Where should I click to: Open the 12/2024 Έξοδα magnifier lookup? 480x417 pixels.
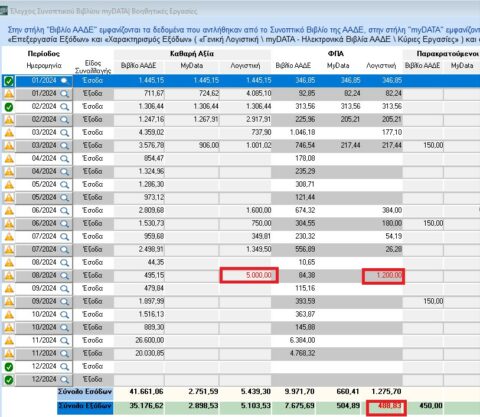coord(65,380)
